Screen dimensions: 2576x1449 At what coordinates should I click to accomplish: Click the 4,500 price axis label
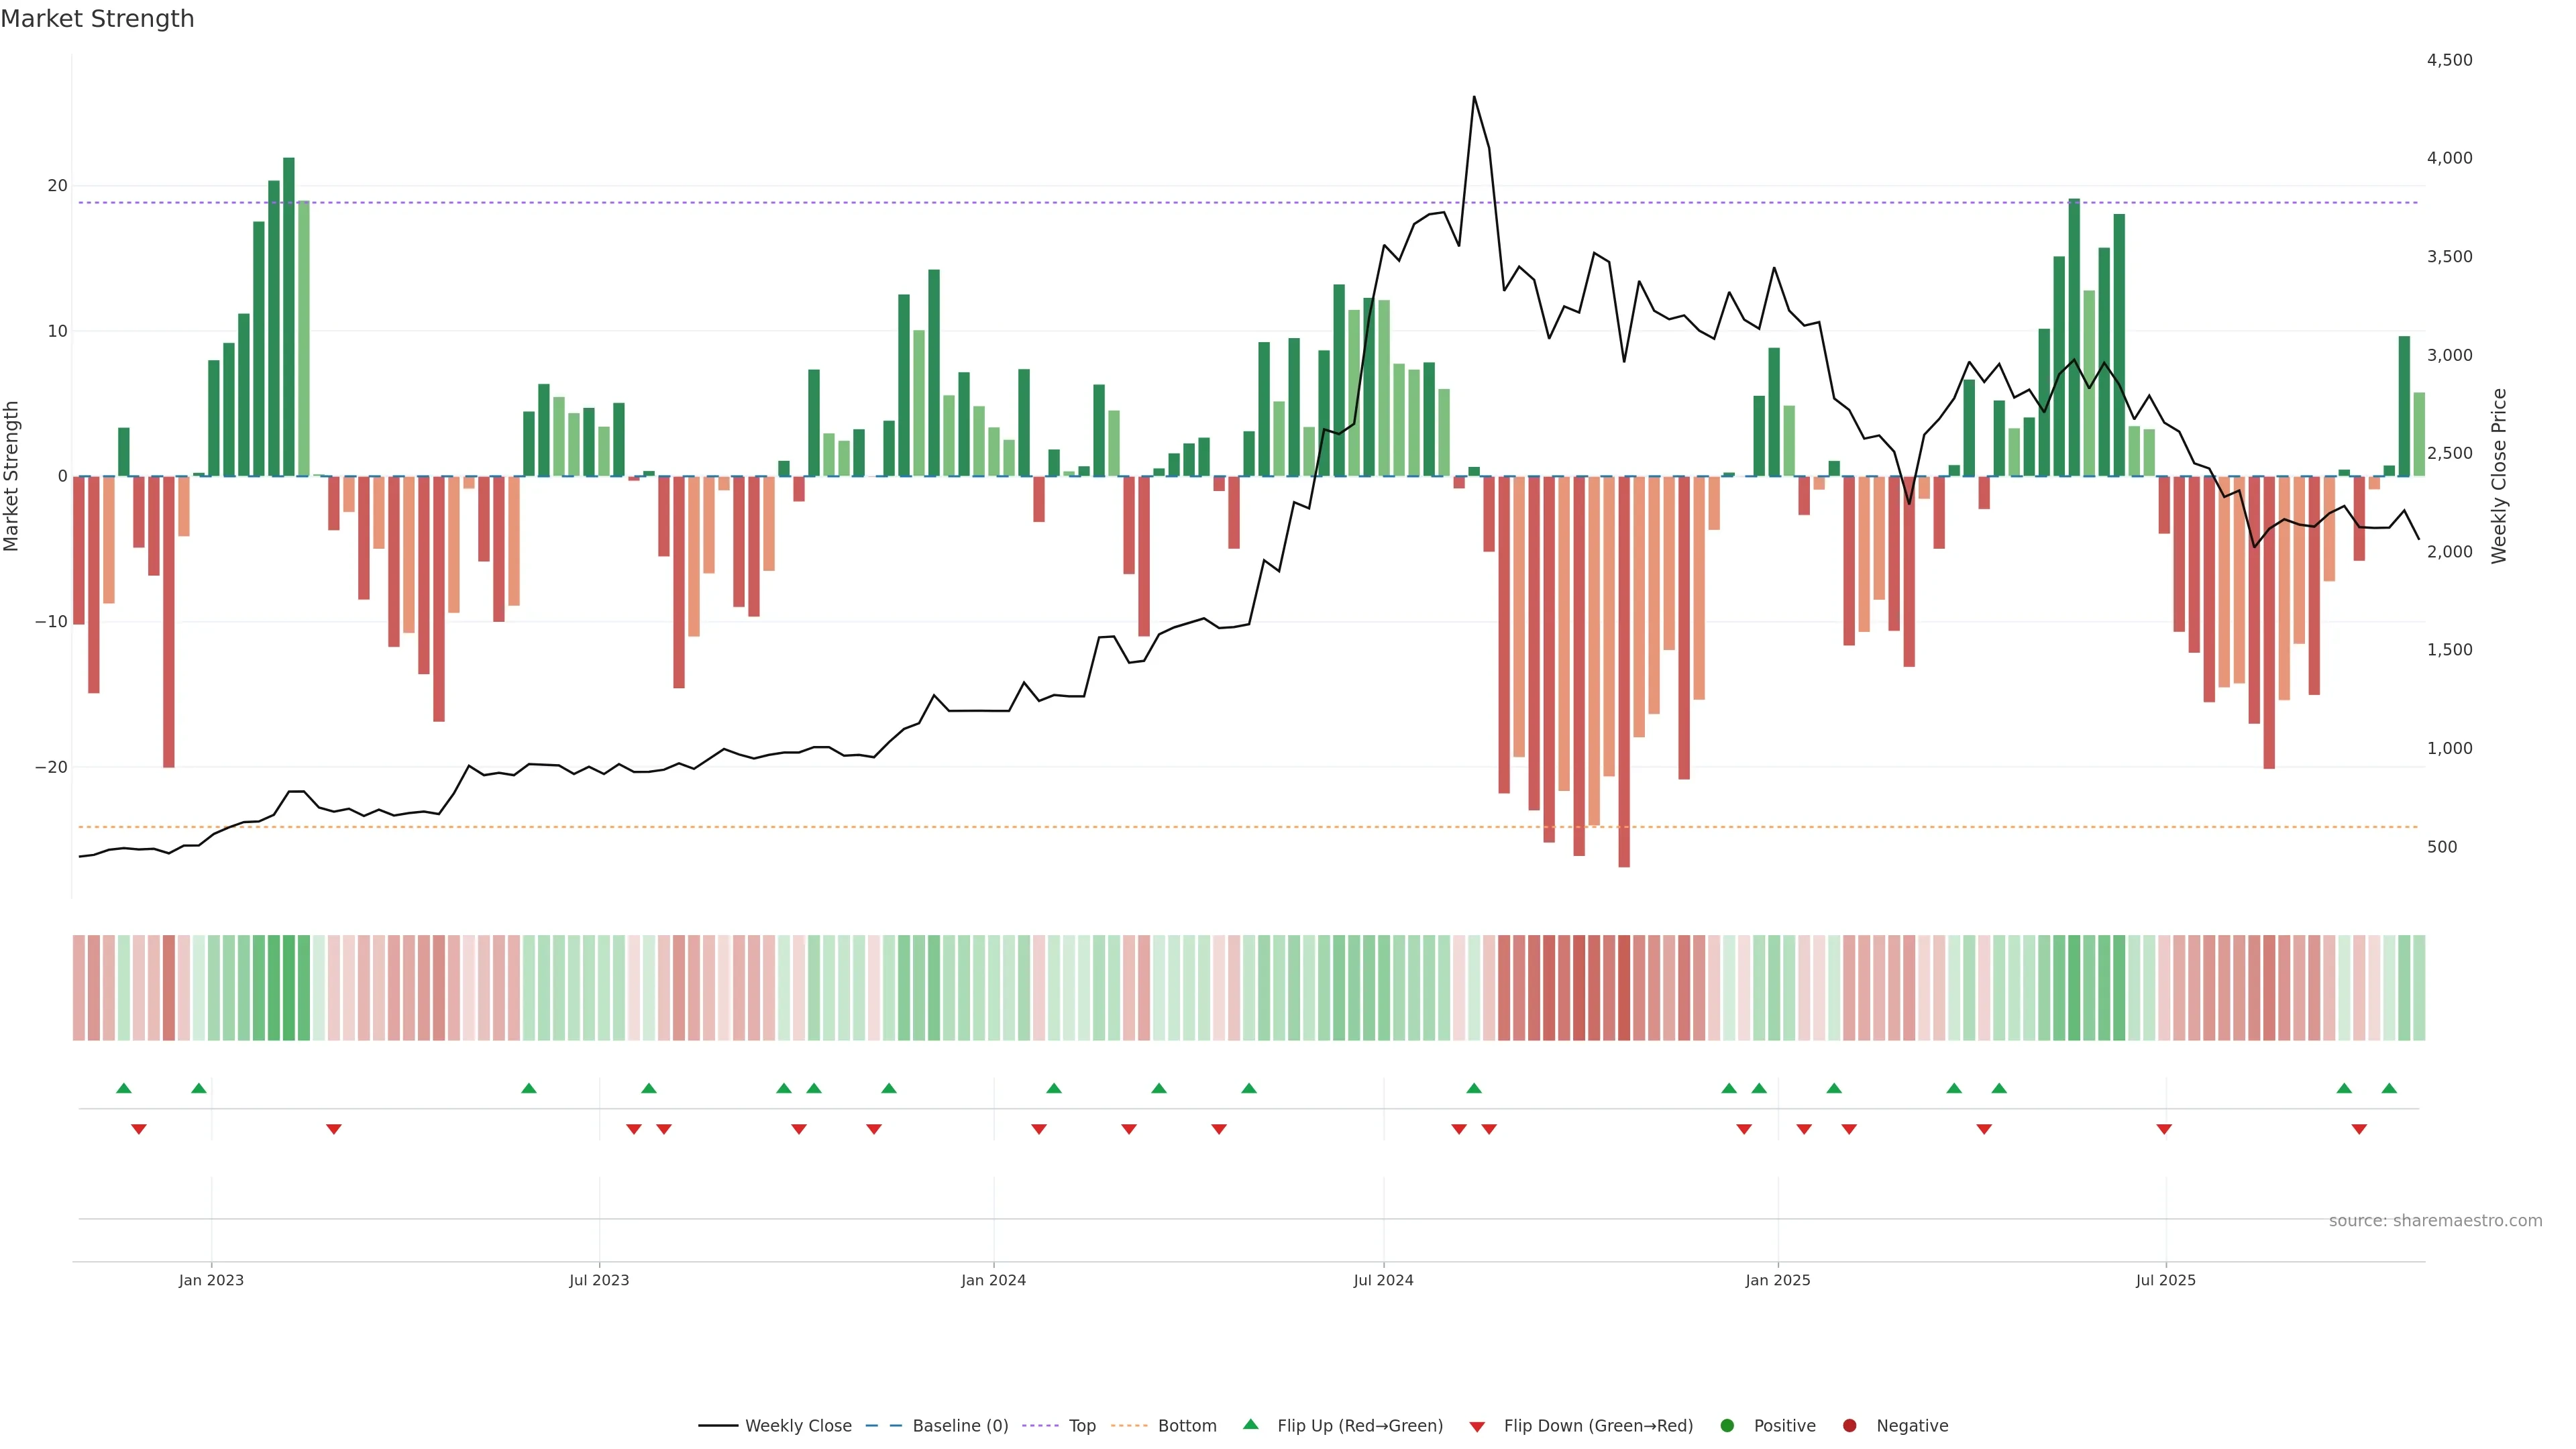[2449, 60]
